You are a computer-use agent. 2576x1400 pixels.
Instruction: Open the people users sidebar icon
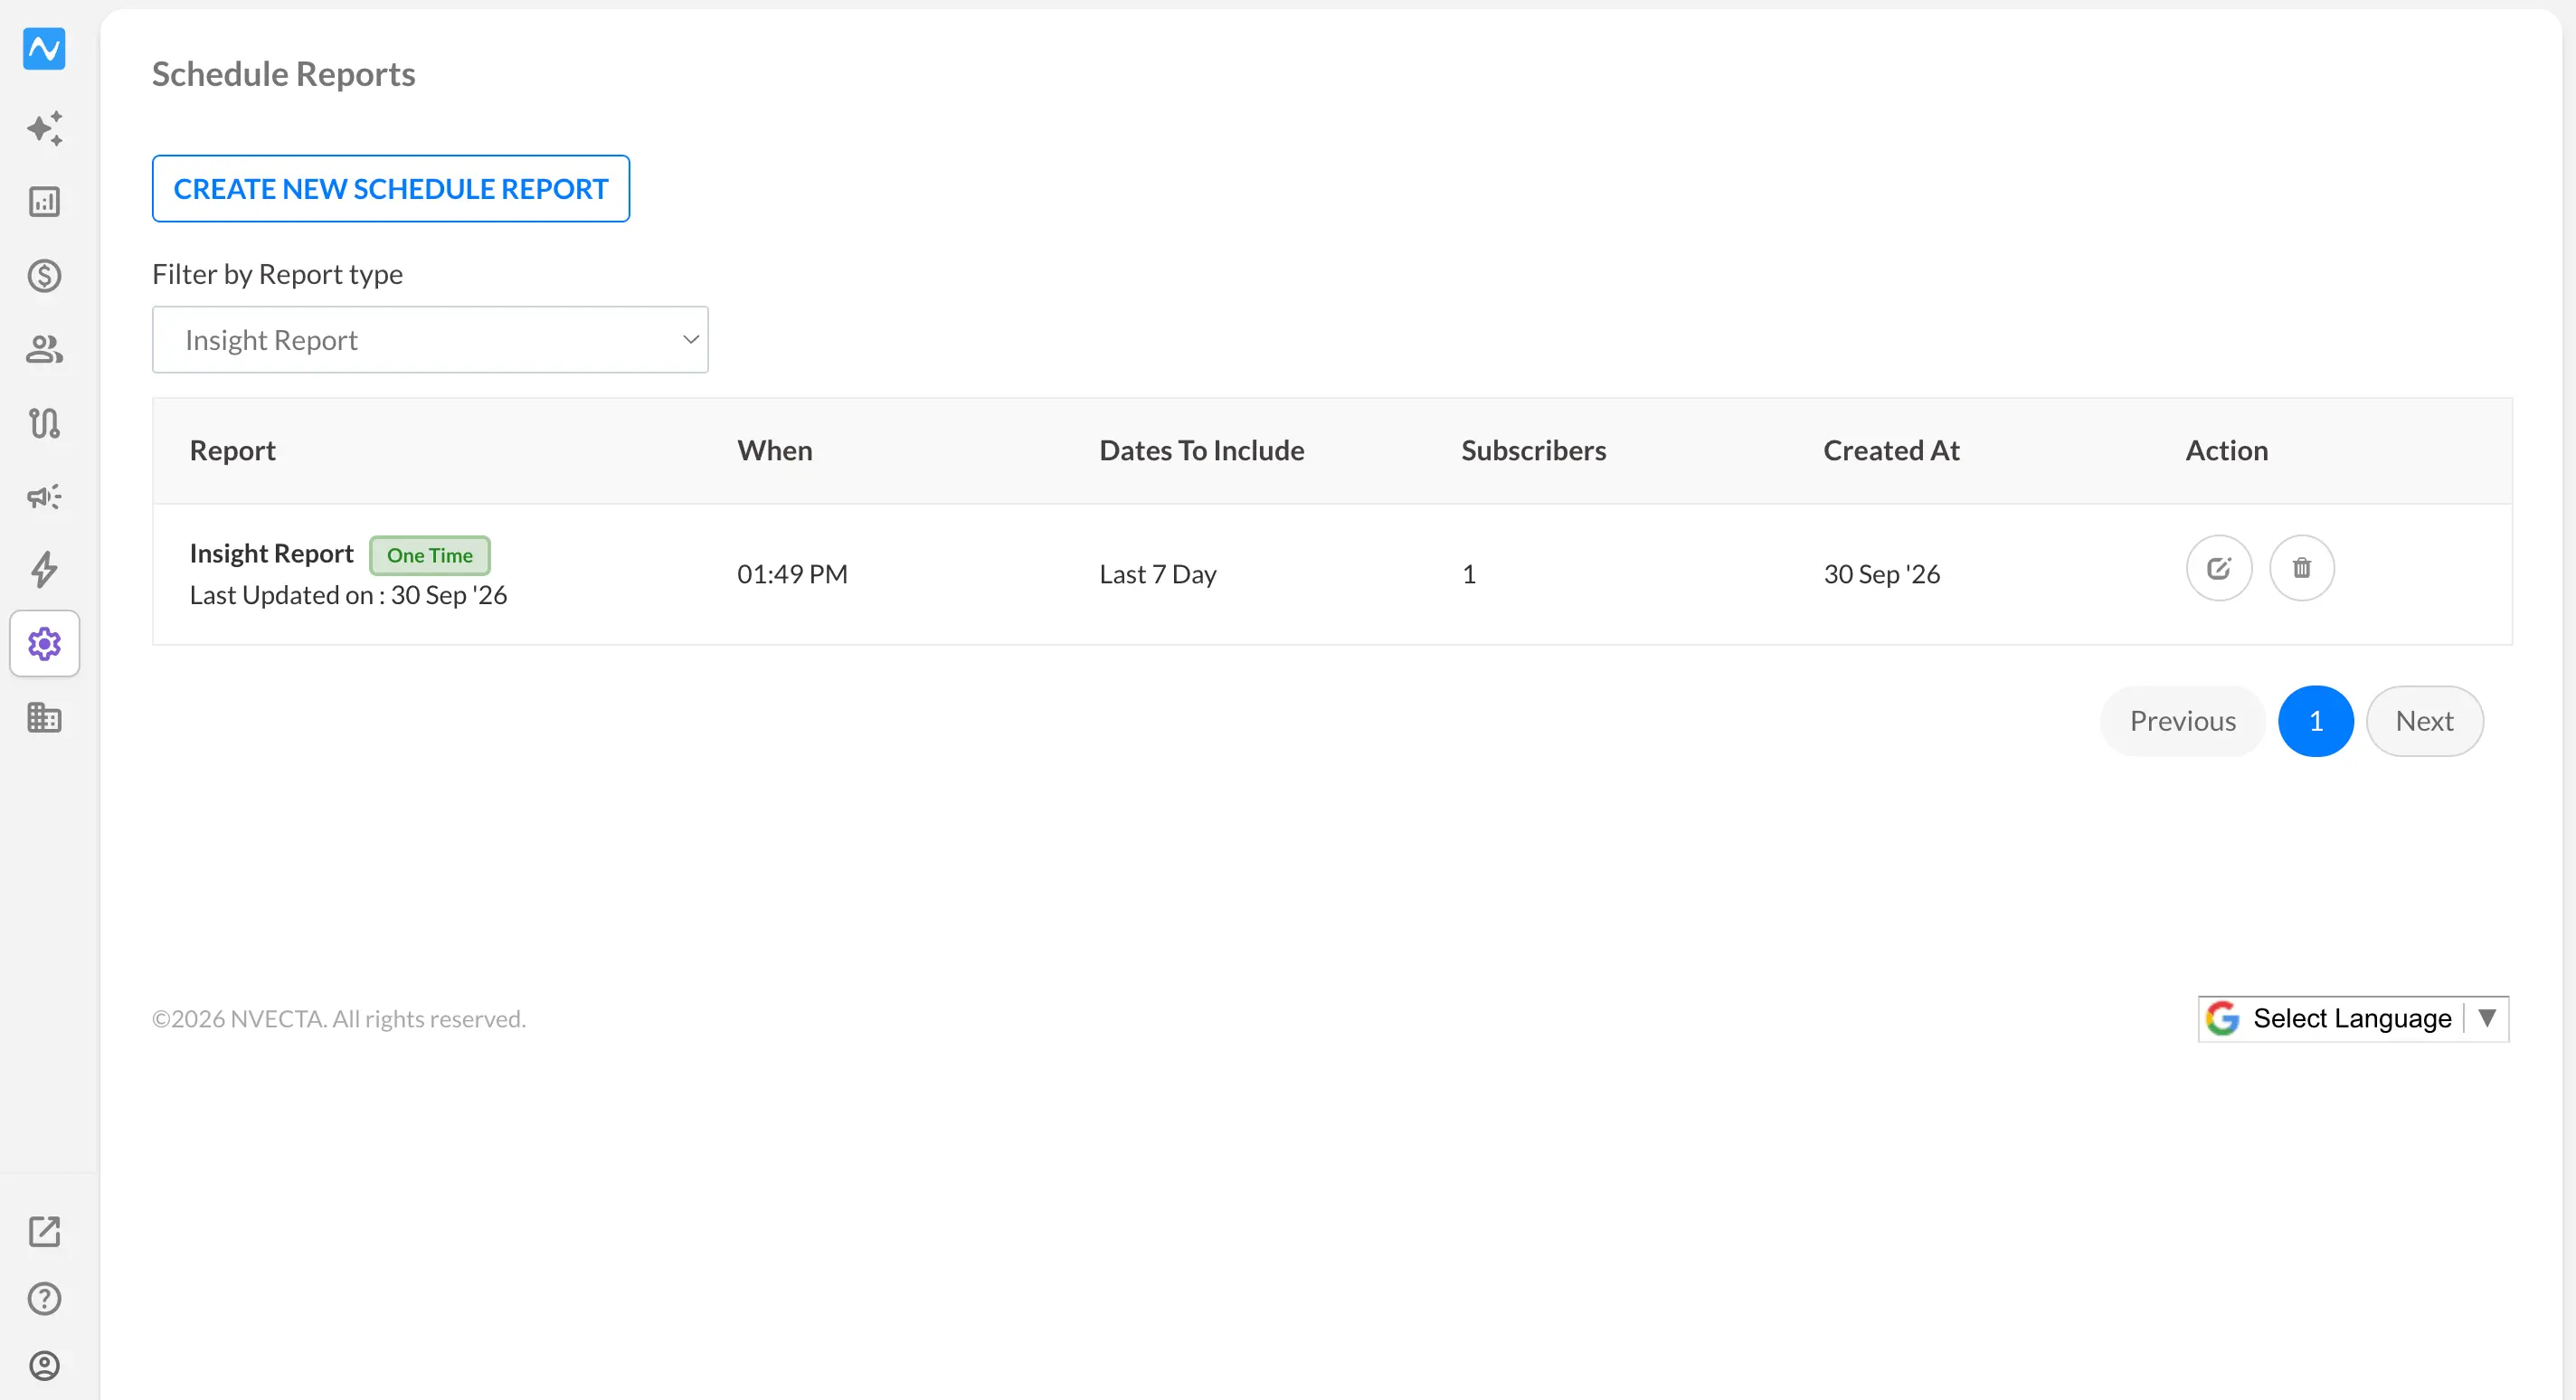tap(44, 349)
